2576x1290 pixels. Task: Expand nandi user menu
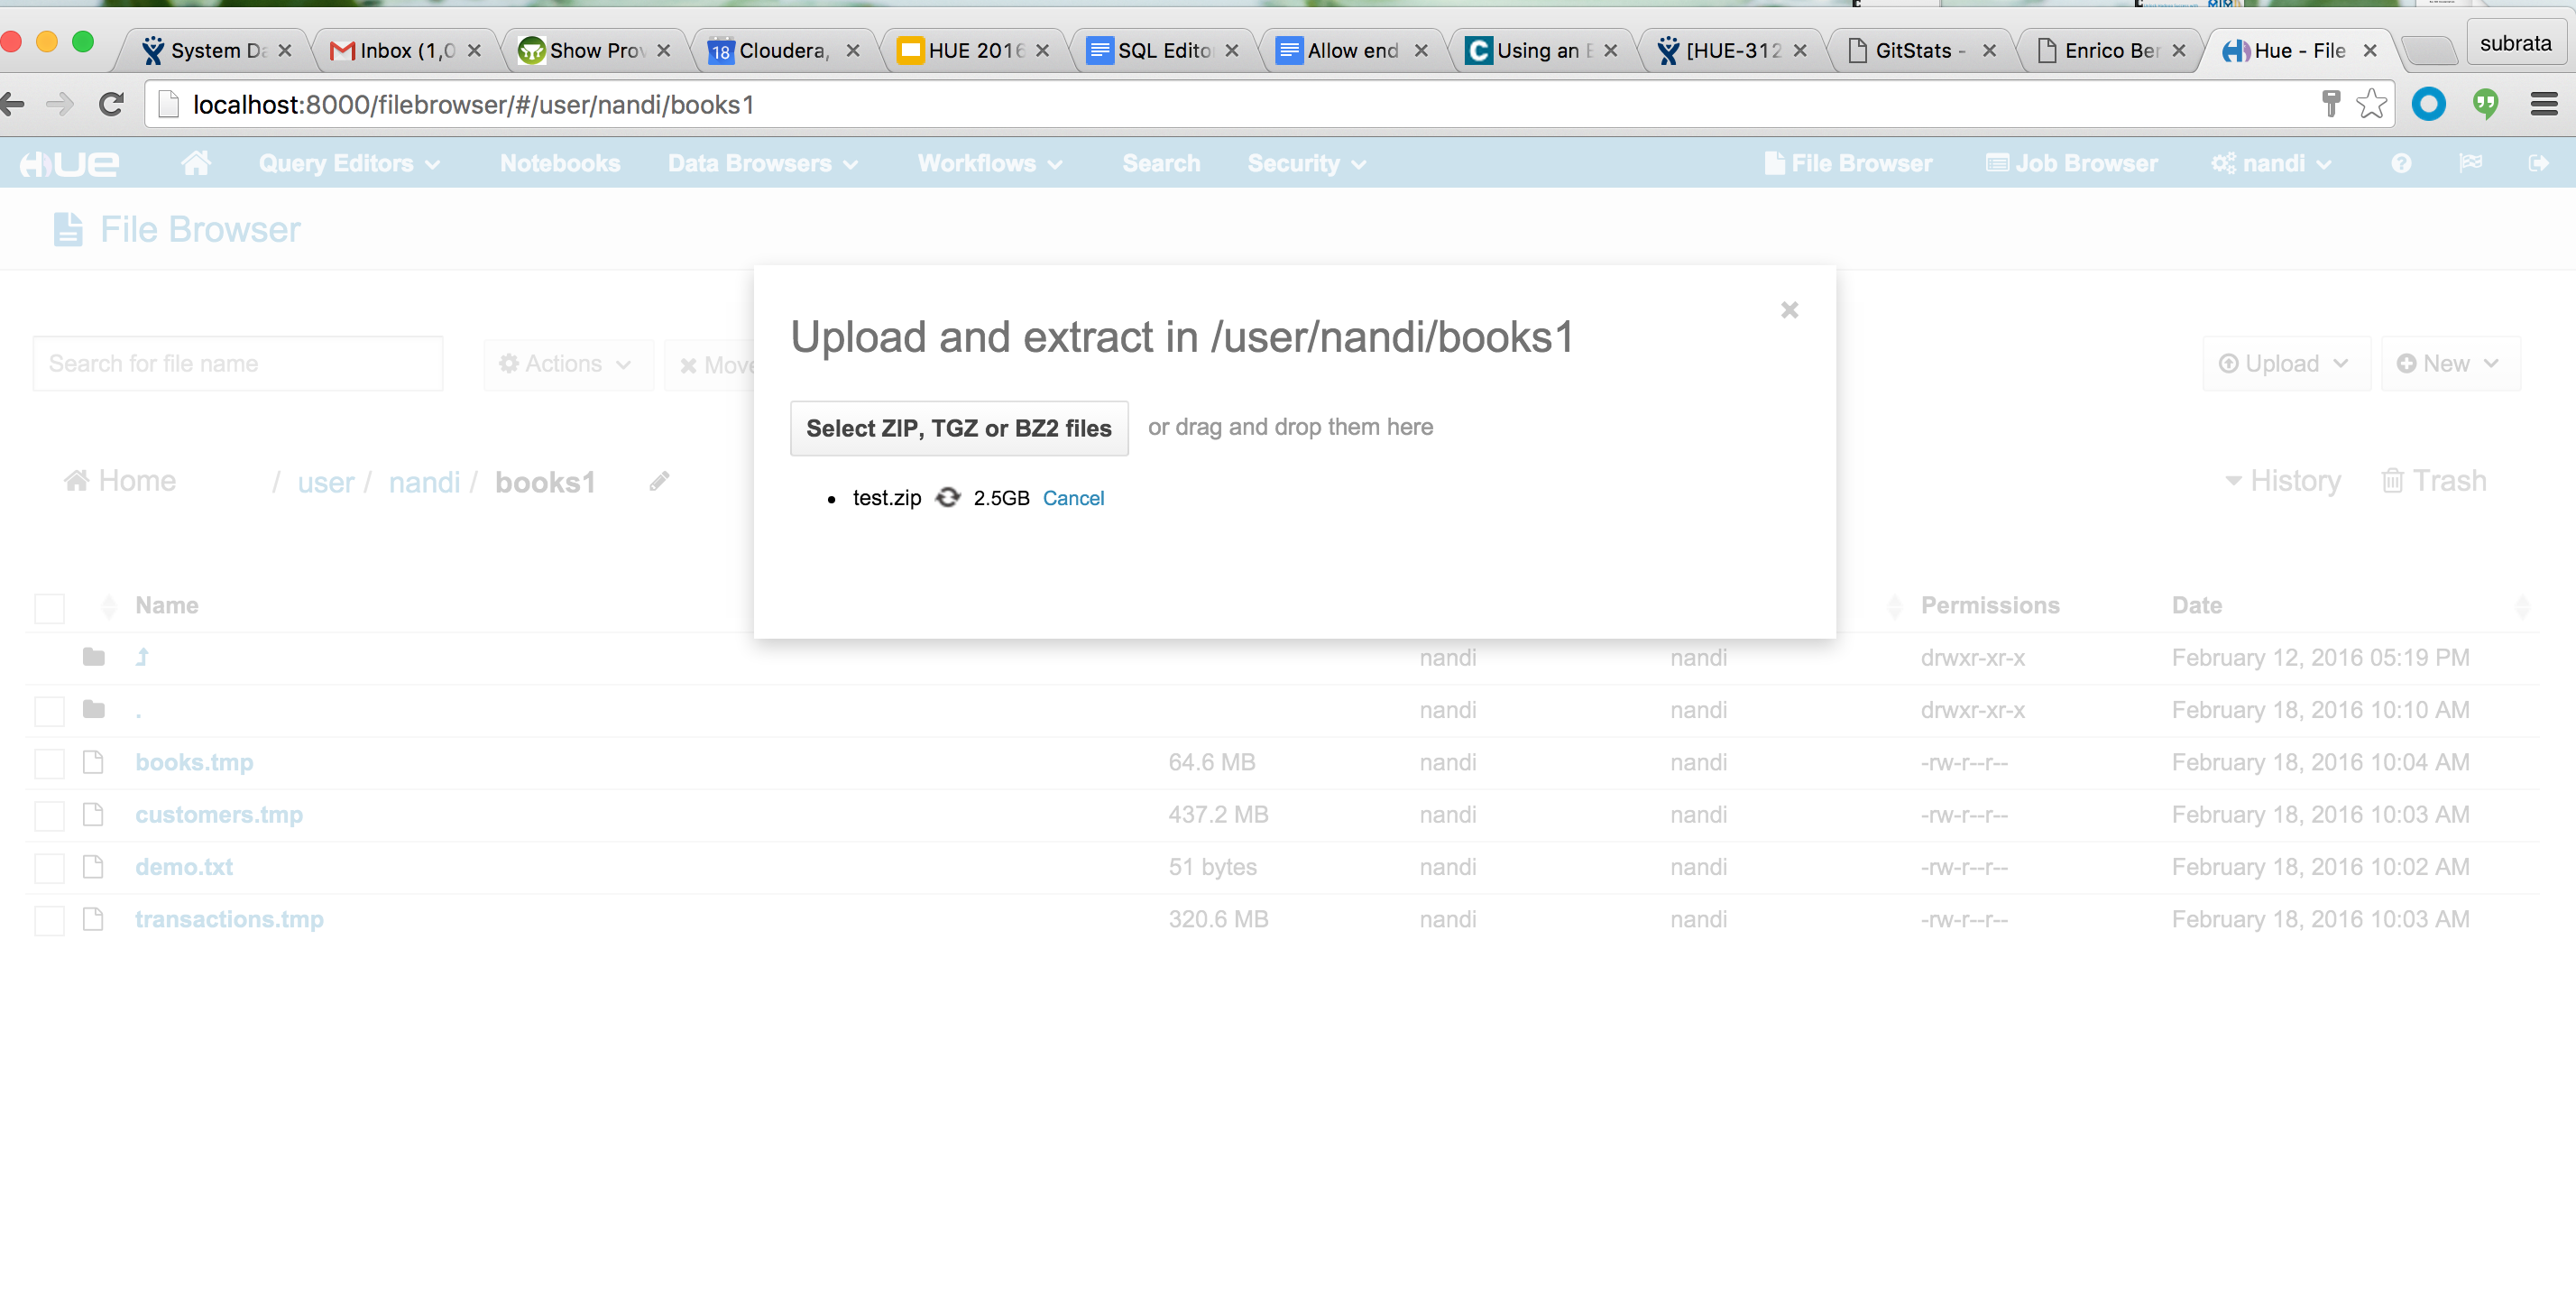pyautogui.click(x=2271, y=163)
